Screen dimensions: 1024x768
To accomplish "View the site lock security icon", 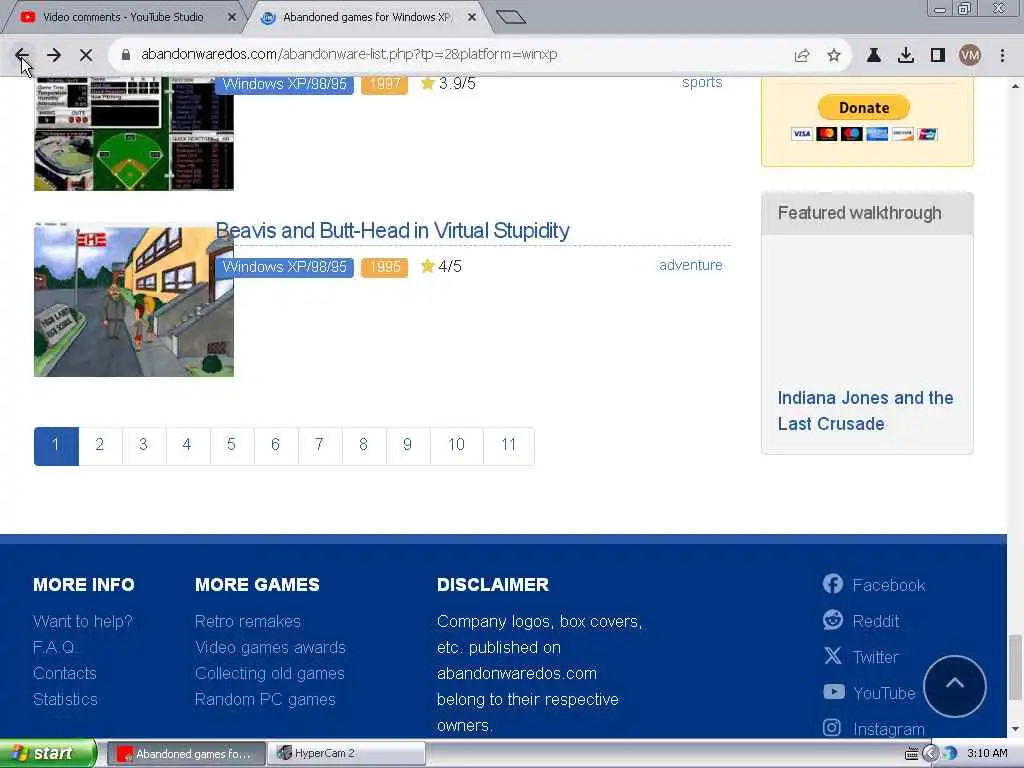I will click(126, 55).
